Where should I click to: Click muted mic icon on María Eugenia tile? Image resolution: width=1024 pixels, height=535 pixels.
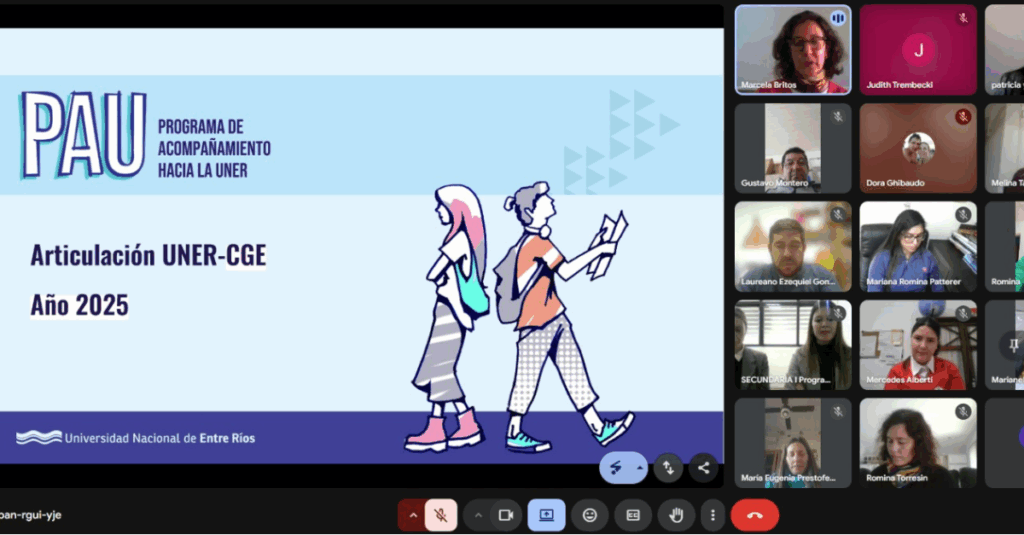[838, 412]
